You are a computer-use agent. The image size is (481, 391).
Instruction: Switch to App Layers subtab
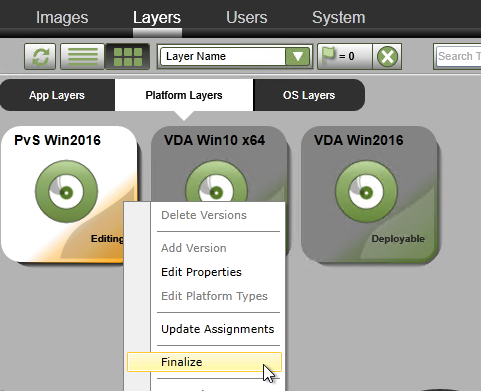click(x=57, y=95)
